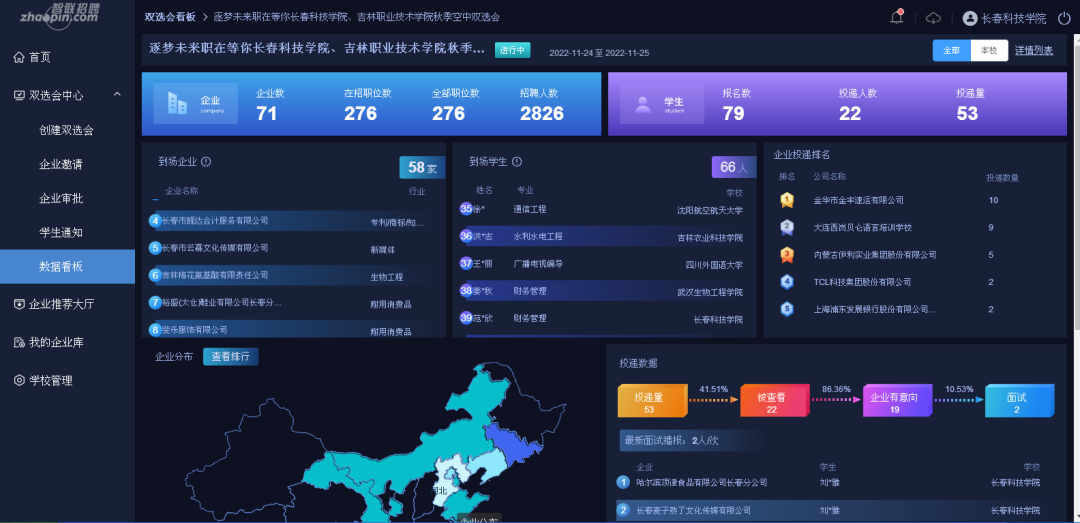Click the notification bell icon
The height and width of the screenshot is (523, 1080).
[896, 18]
